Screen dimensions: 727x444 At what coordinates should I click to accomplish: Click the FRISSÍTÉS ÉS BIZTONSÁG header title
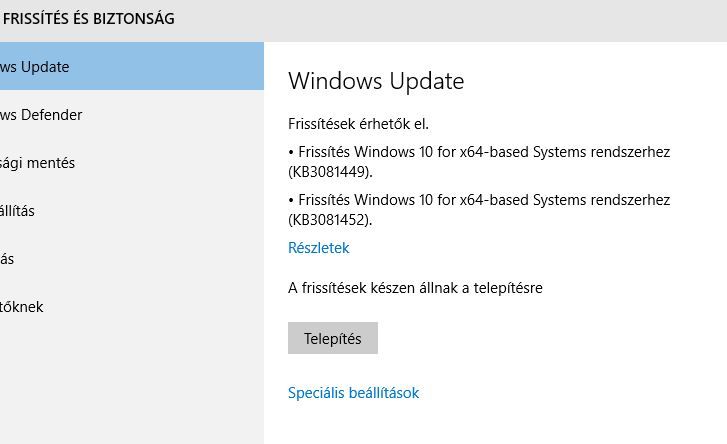coord(87,18)
